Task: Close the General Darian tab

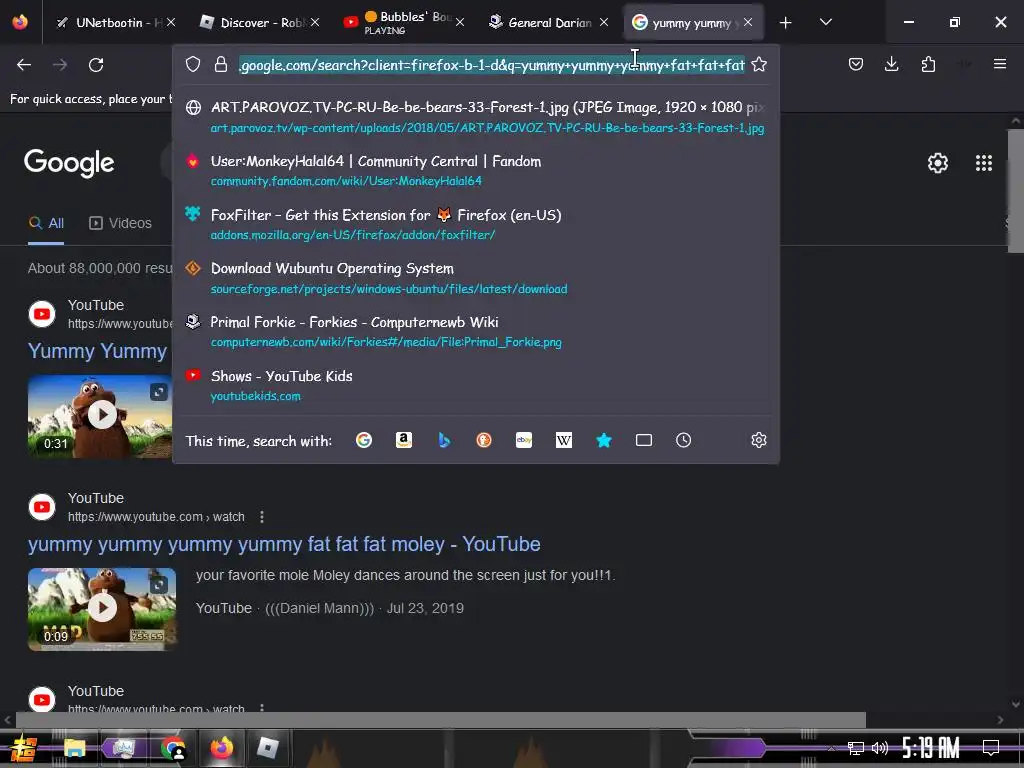Action: point(603,22)
